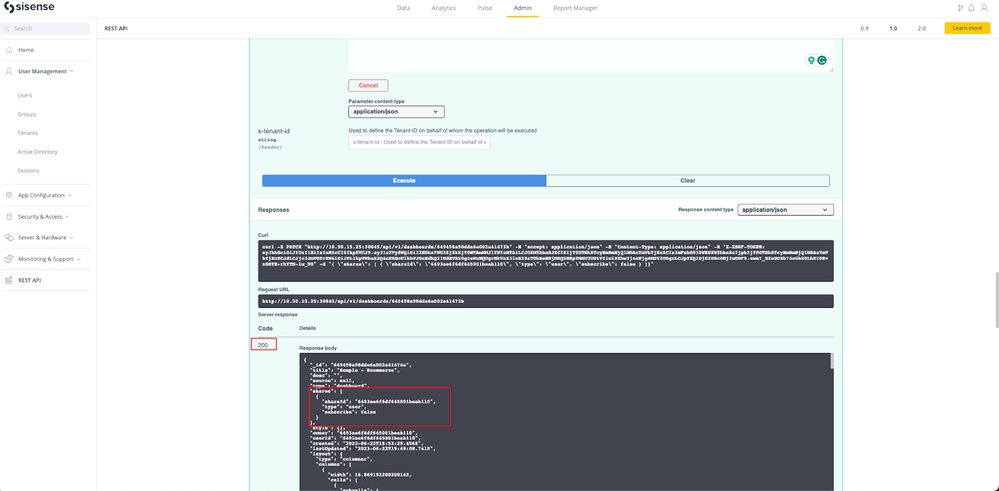Click the green lightbulb suggestion icon
The image size is (999, 491).
(811, 61)
